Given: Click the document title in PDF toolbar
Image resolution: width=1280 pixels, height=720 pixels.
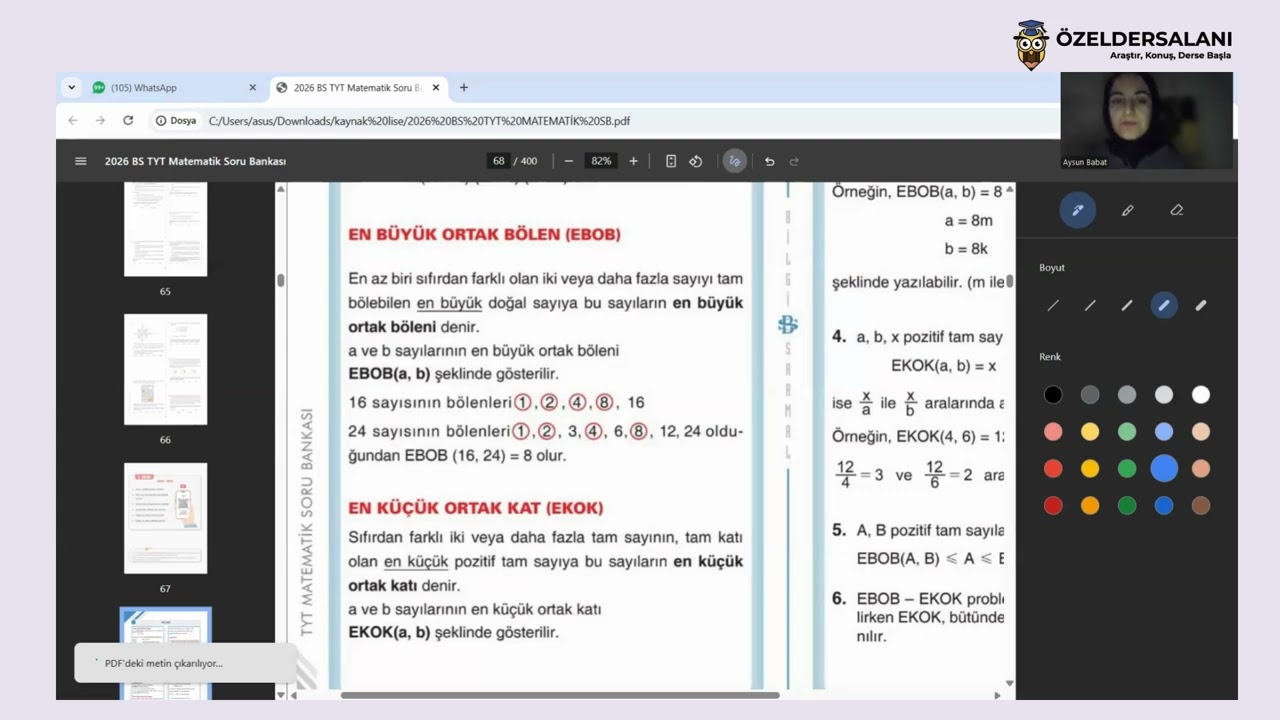Looking at the screenshot, I should click(x=195, y=161).
